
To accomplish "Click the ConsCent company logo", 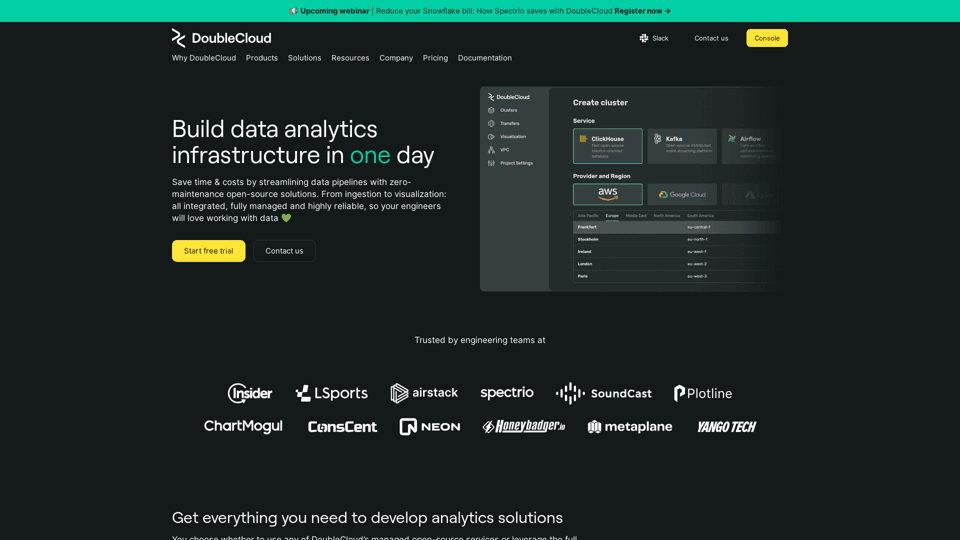I will click(x=342, y=427).
